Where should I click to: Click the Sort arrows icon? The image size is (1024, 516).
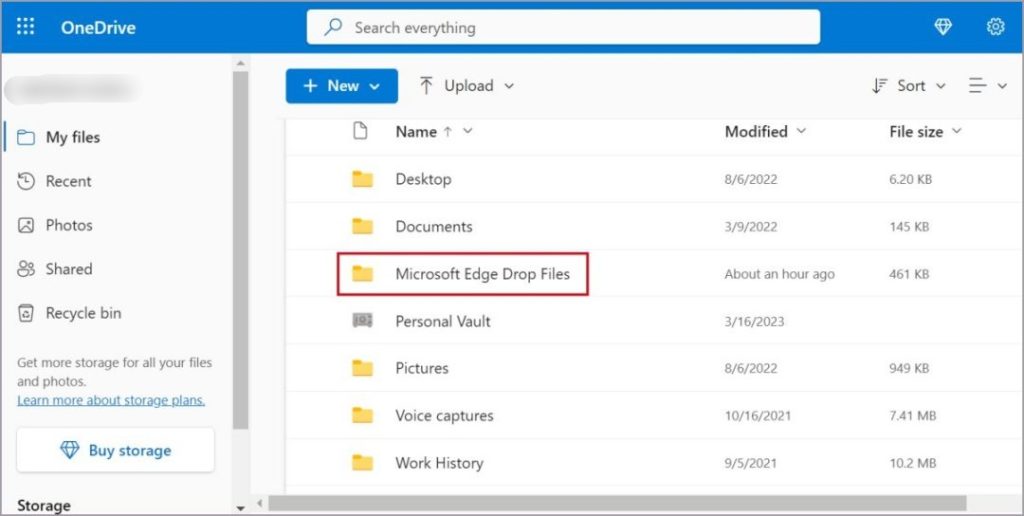click(x=880, y=86)
